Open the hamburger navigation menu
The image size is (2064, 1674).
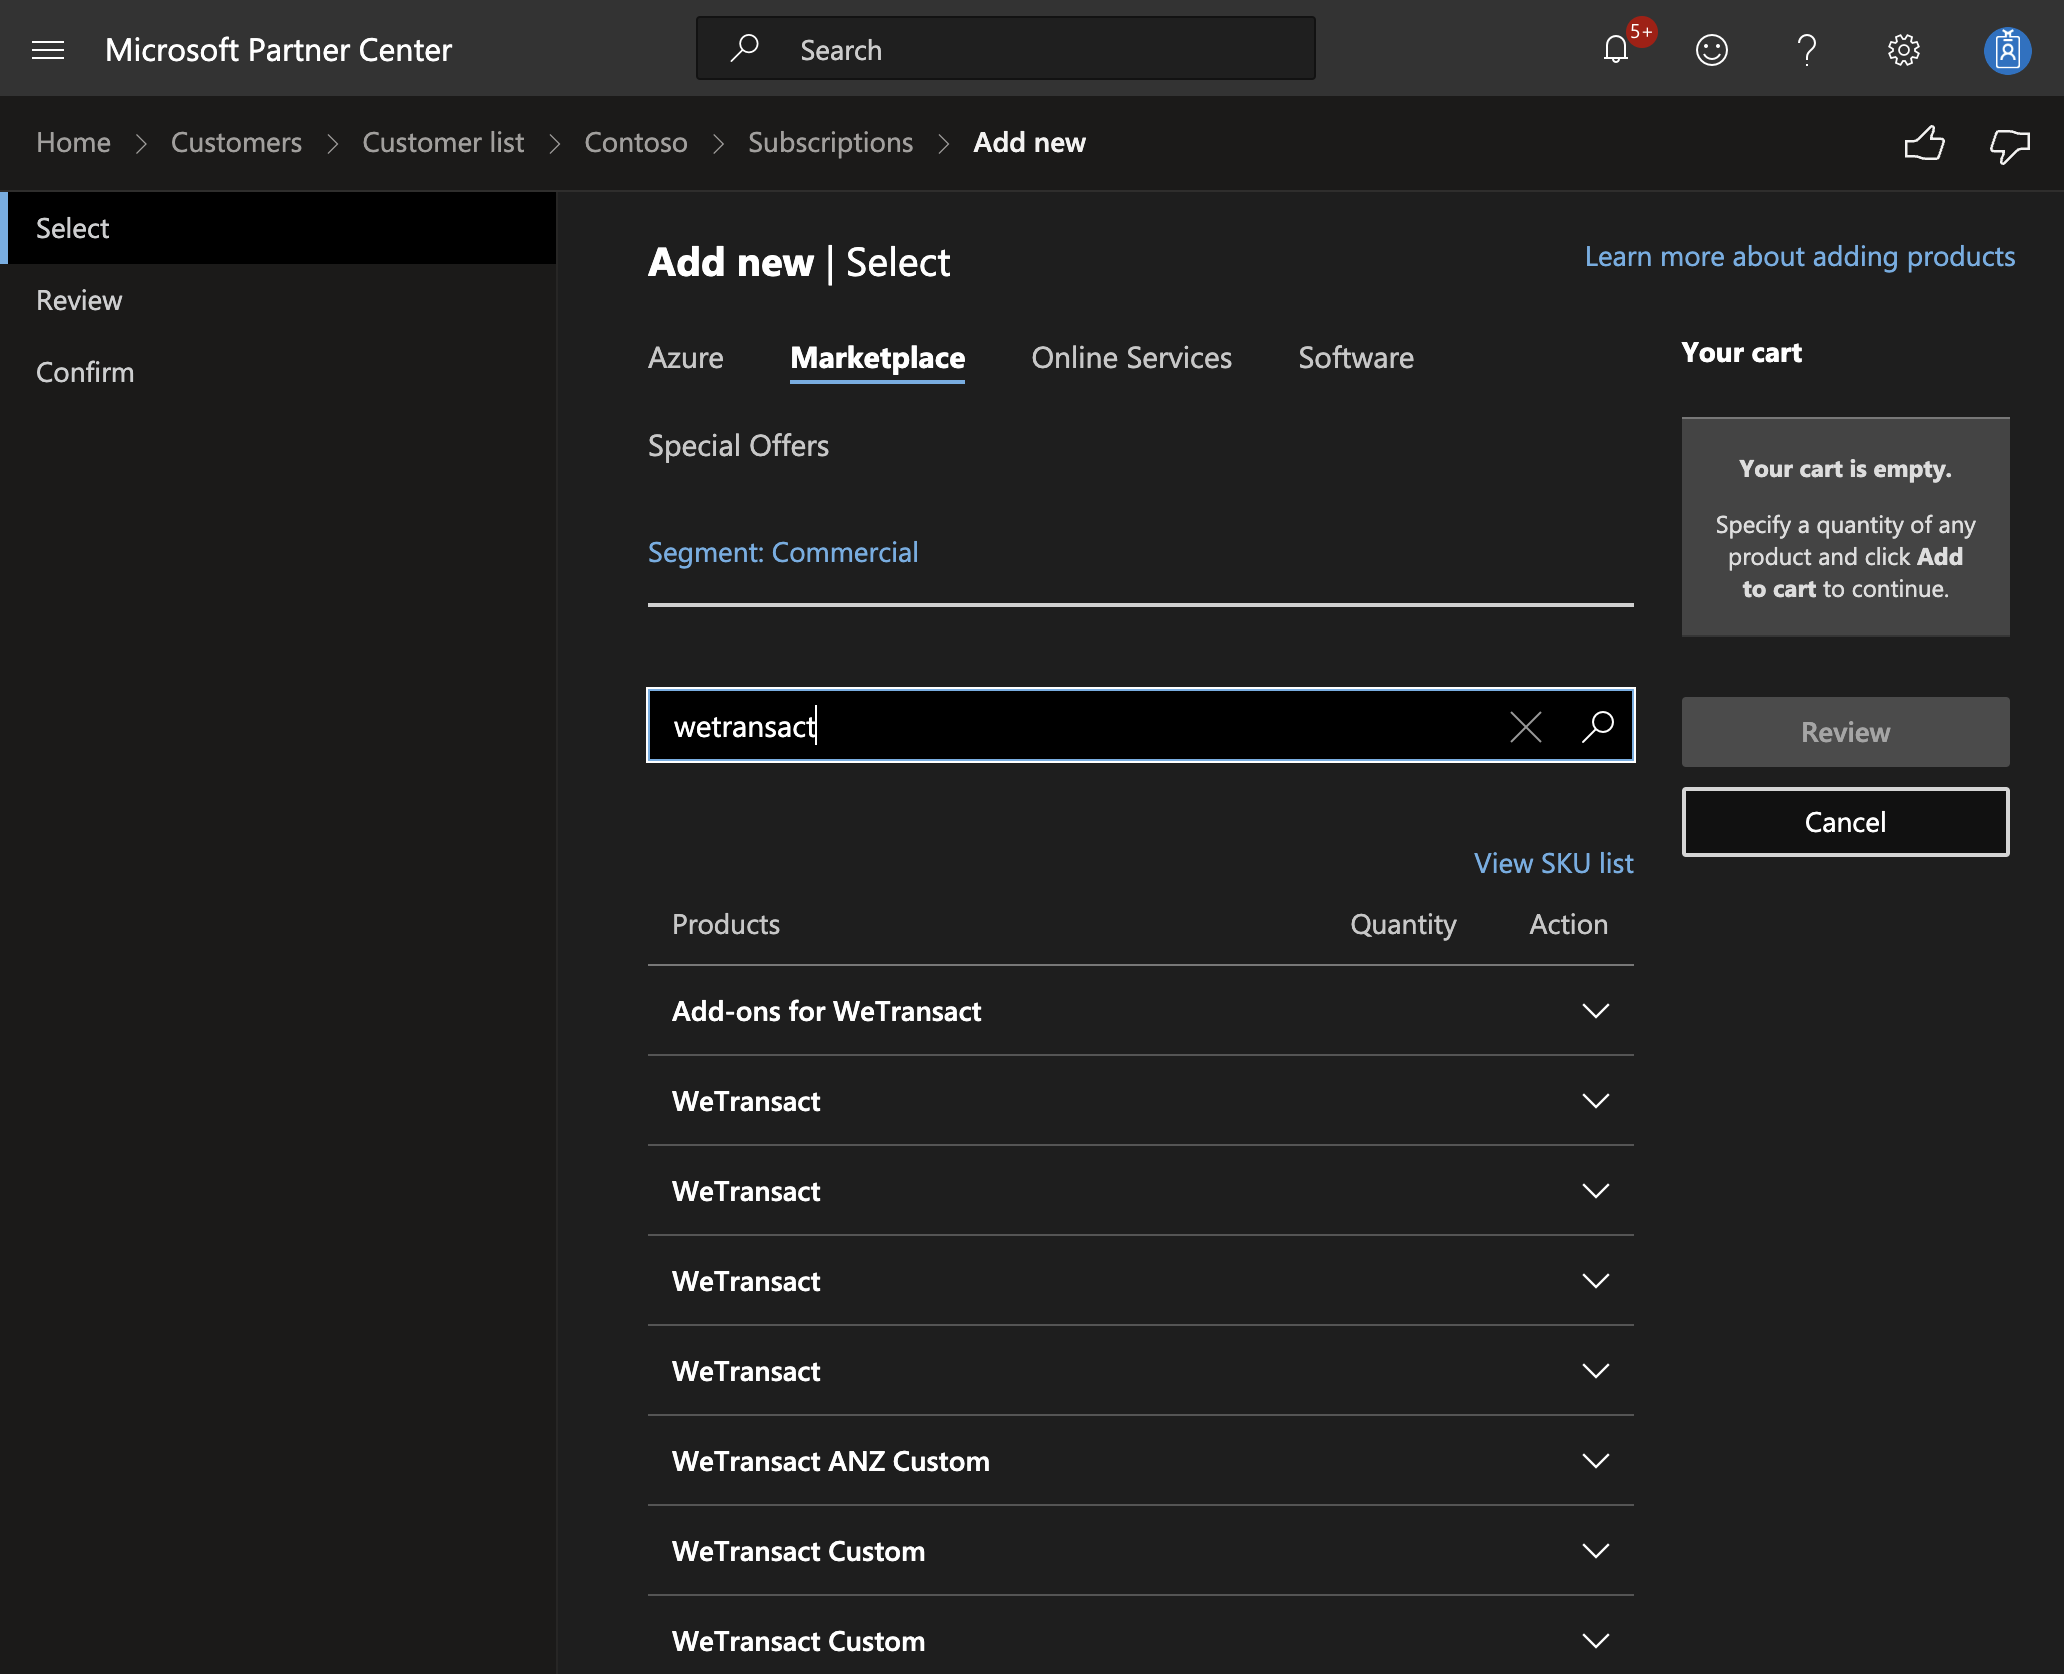[48, 49]
